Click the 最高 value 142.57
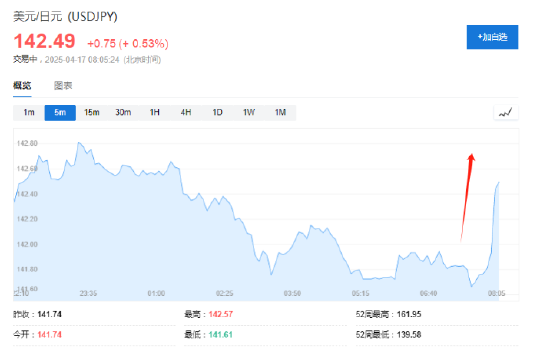Viewport: 550px width, 361px height. click(x=221, y=314)
